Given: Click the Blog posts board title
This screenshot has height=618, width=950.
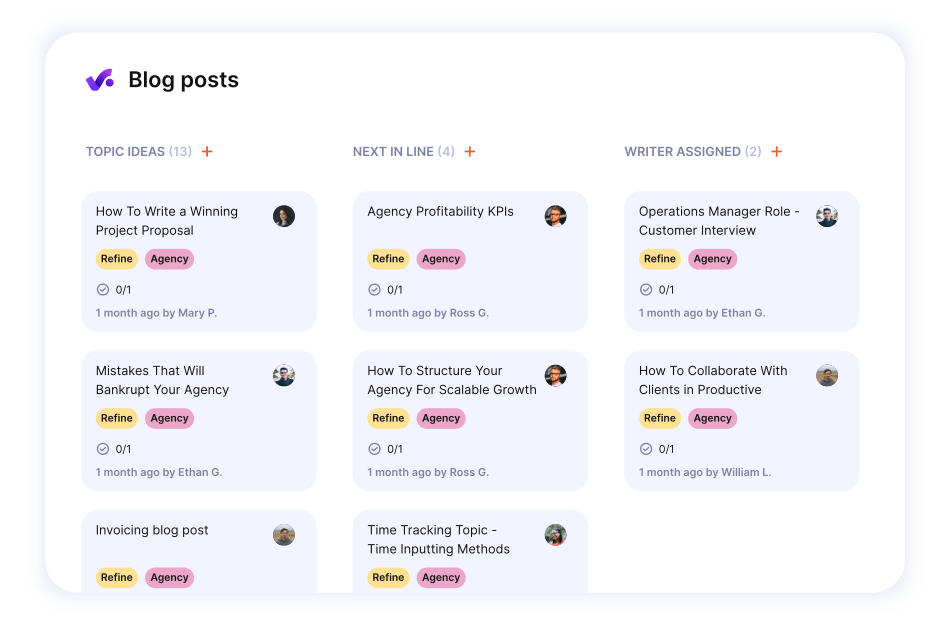Looking at the screenshot, I should click(184, 80).
